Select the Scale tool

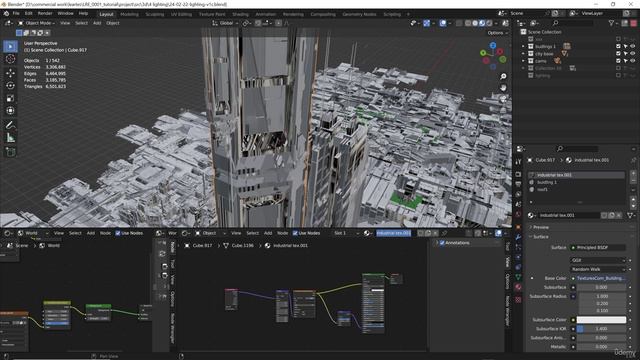tap(11, 98)
